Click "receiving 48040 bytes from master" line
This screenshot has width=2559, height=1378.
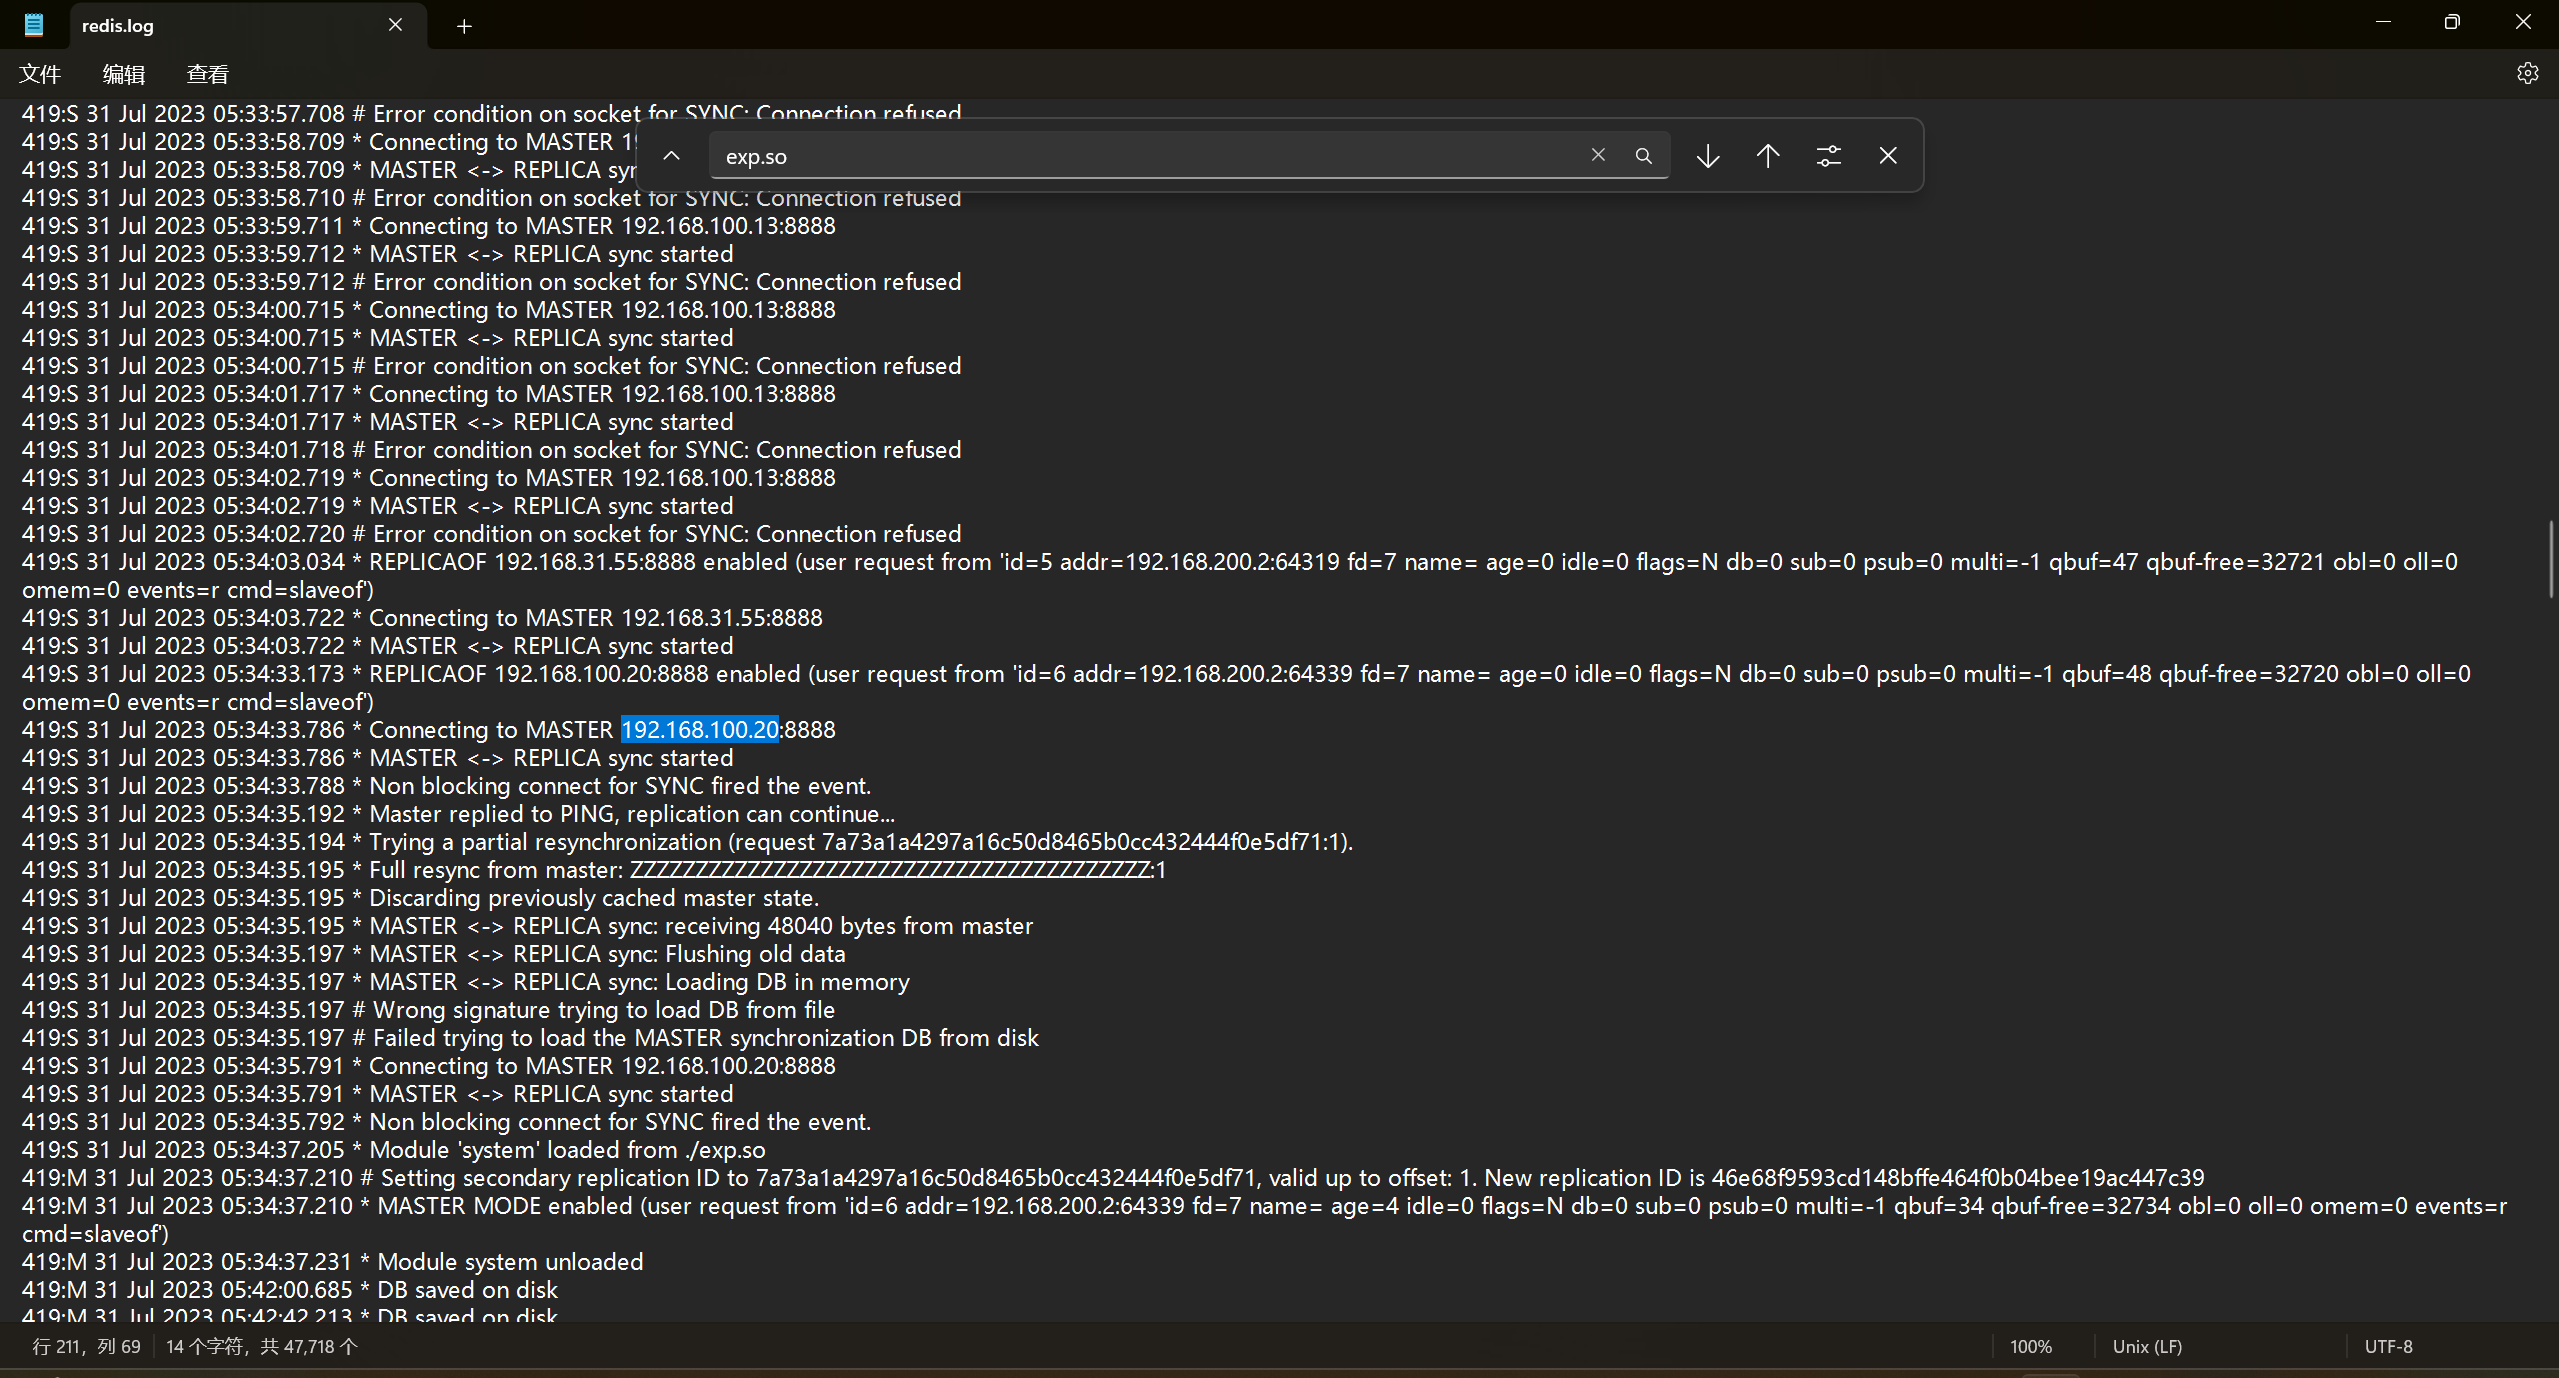pyautogui.click(x=527, y=926)
